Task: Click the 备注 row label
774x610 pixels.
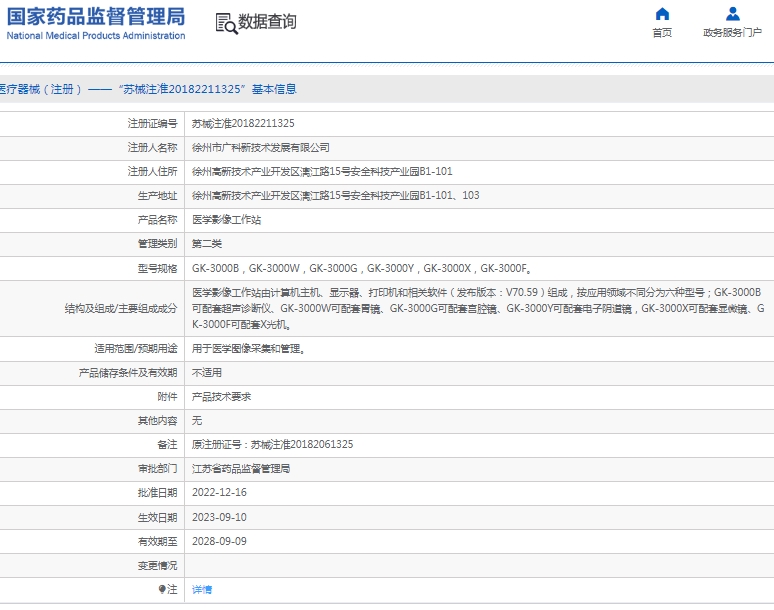Action: point(167,445)
